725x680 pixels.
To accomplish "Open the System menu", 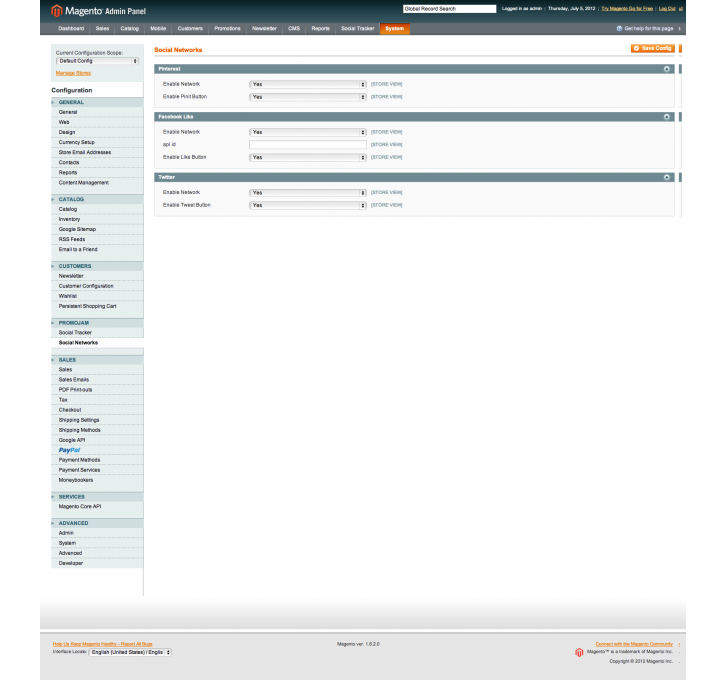I will [395, 29].
